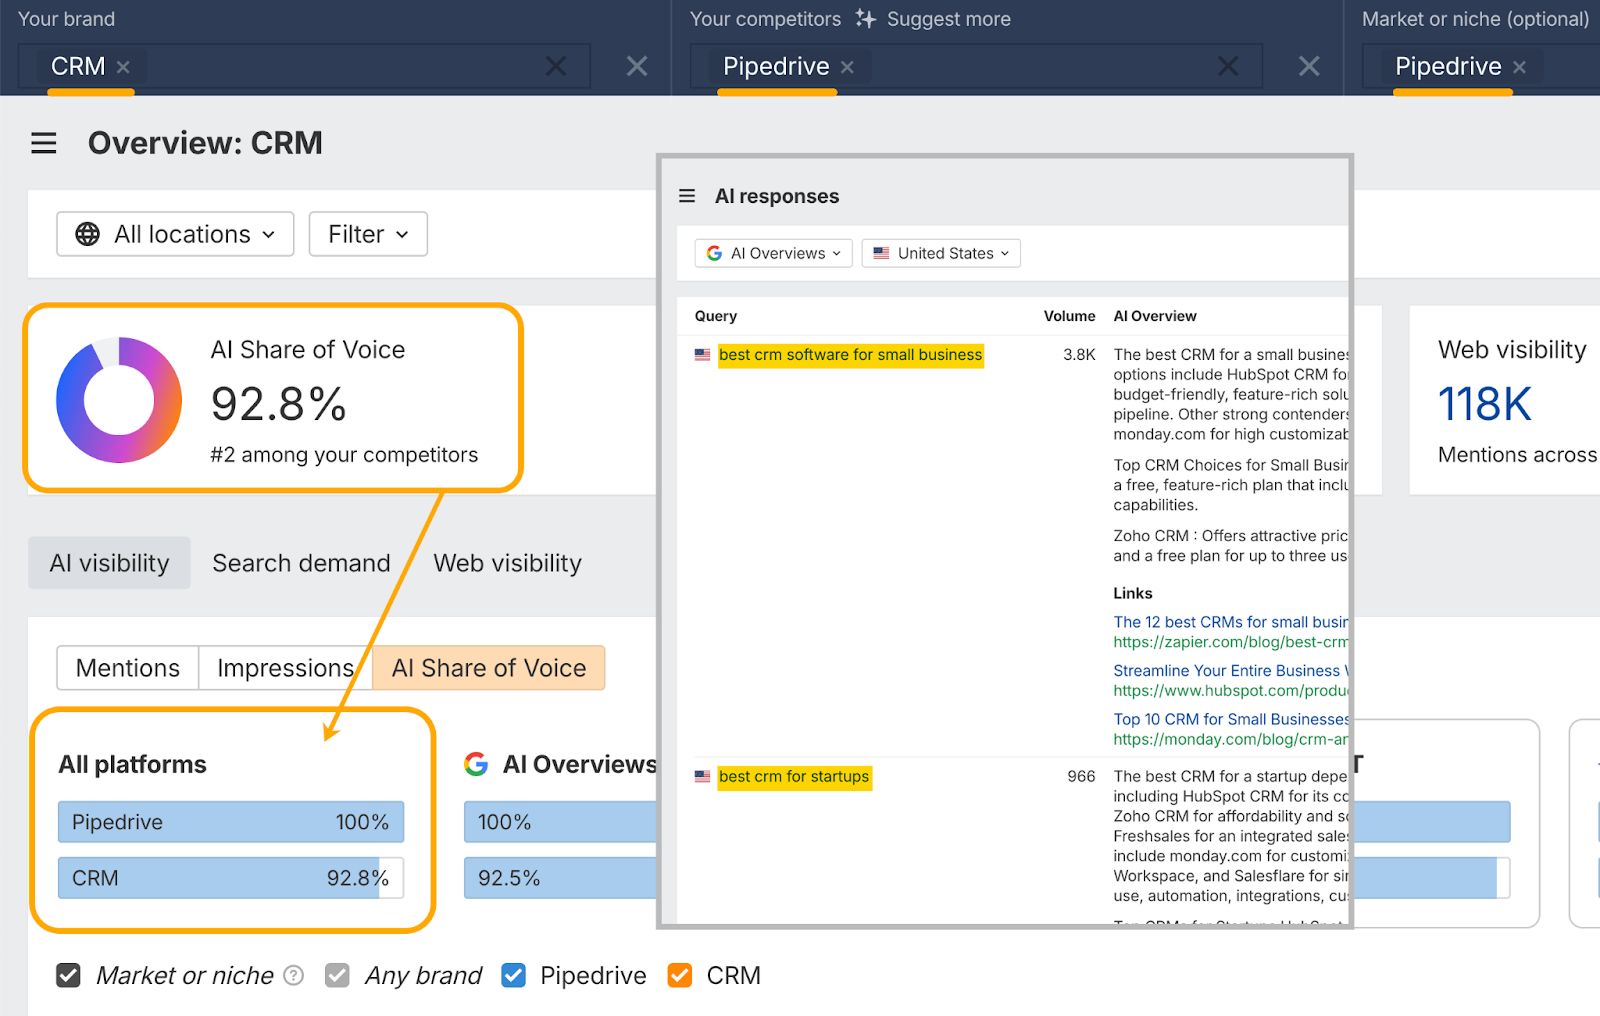
Task: Clear the Your brand input field
Action: 557,65
